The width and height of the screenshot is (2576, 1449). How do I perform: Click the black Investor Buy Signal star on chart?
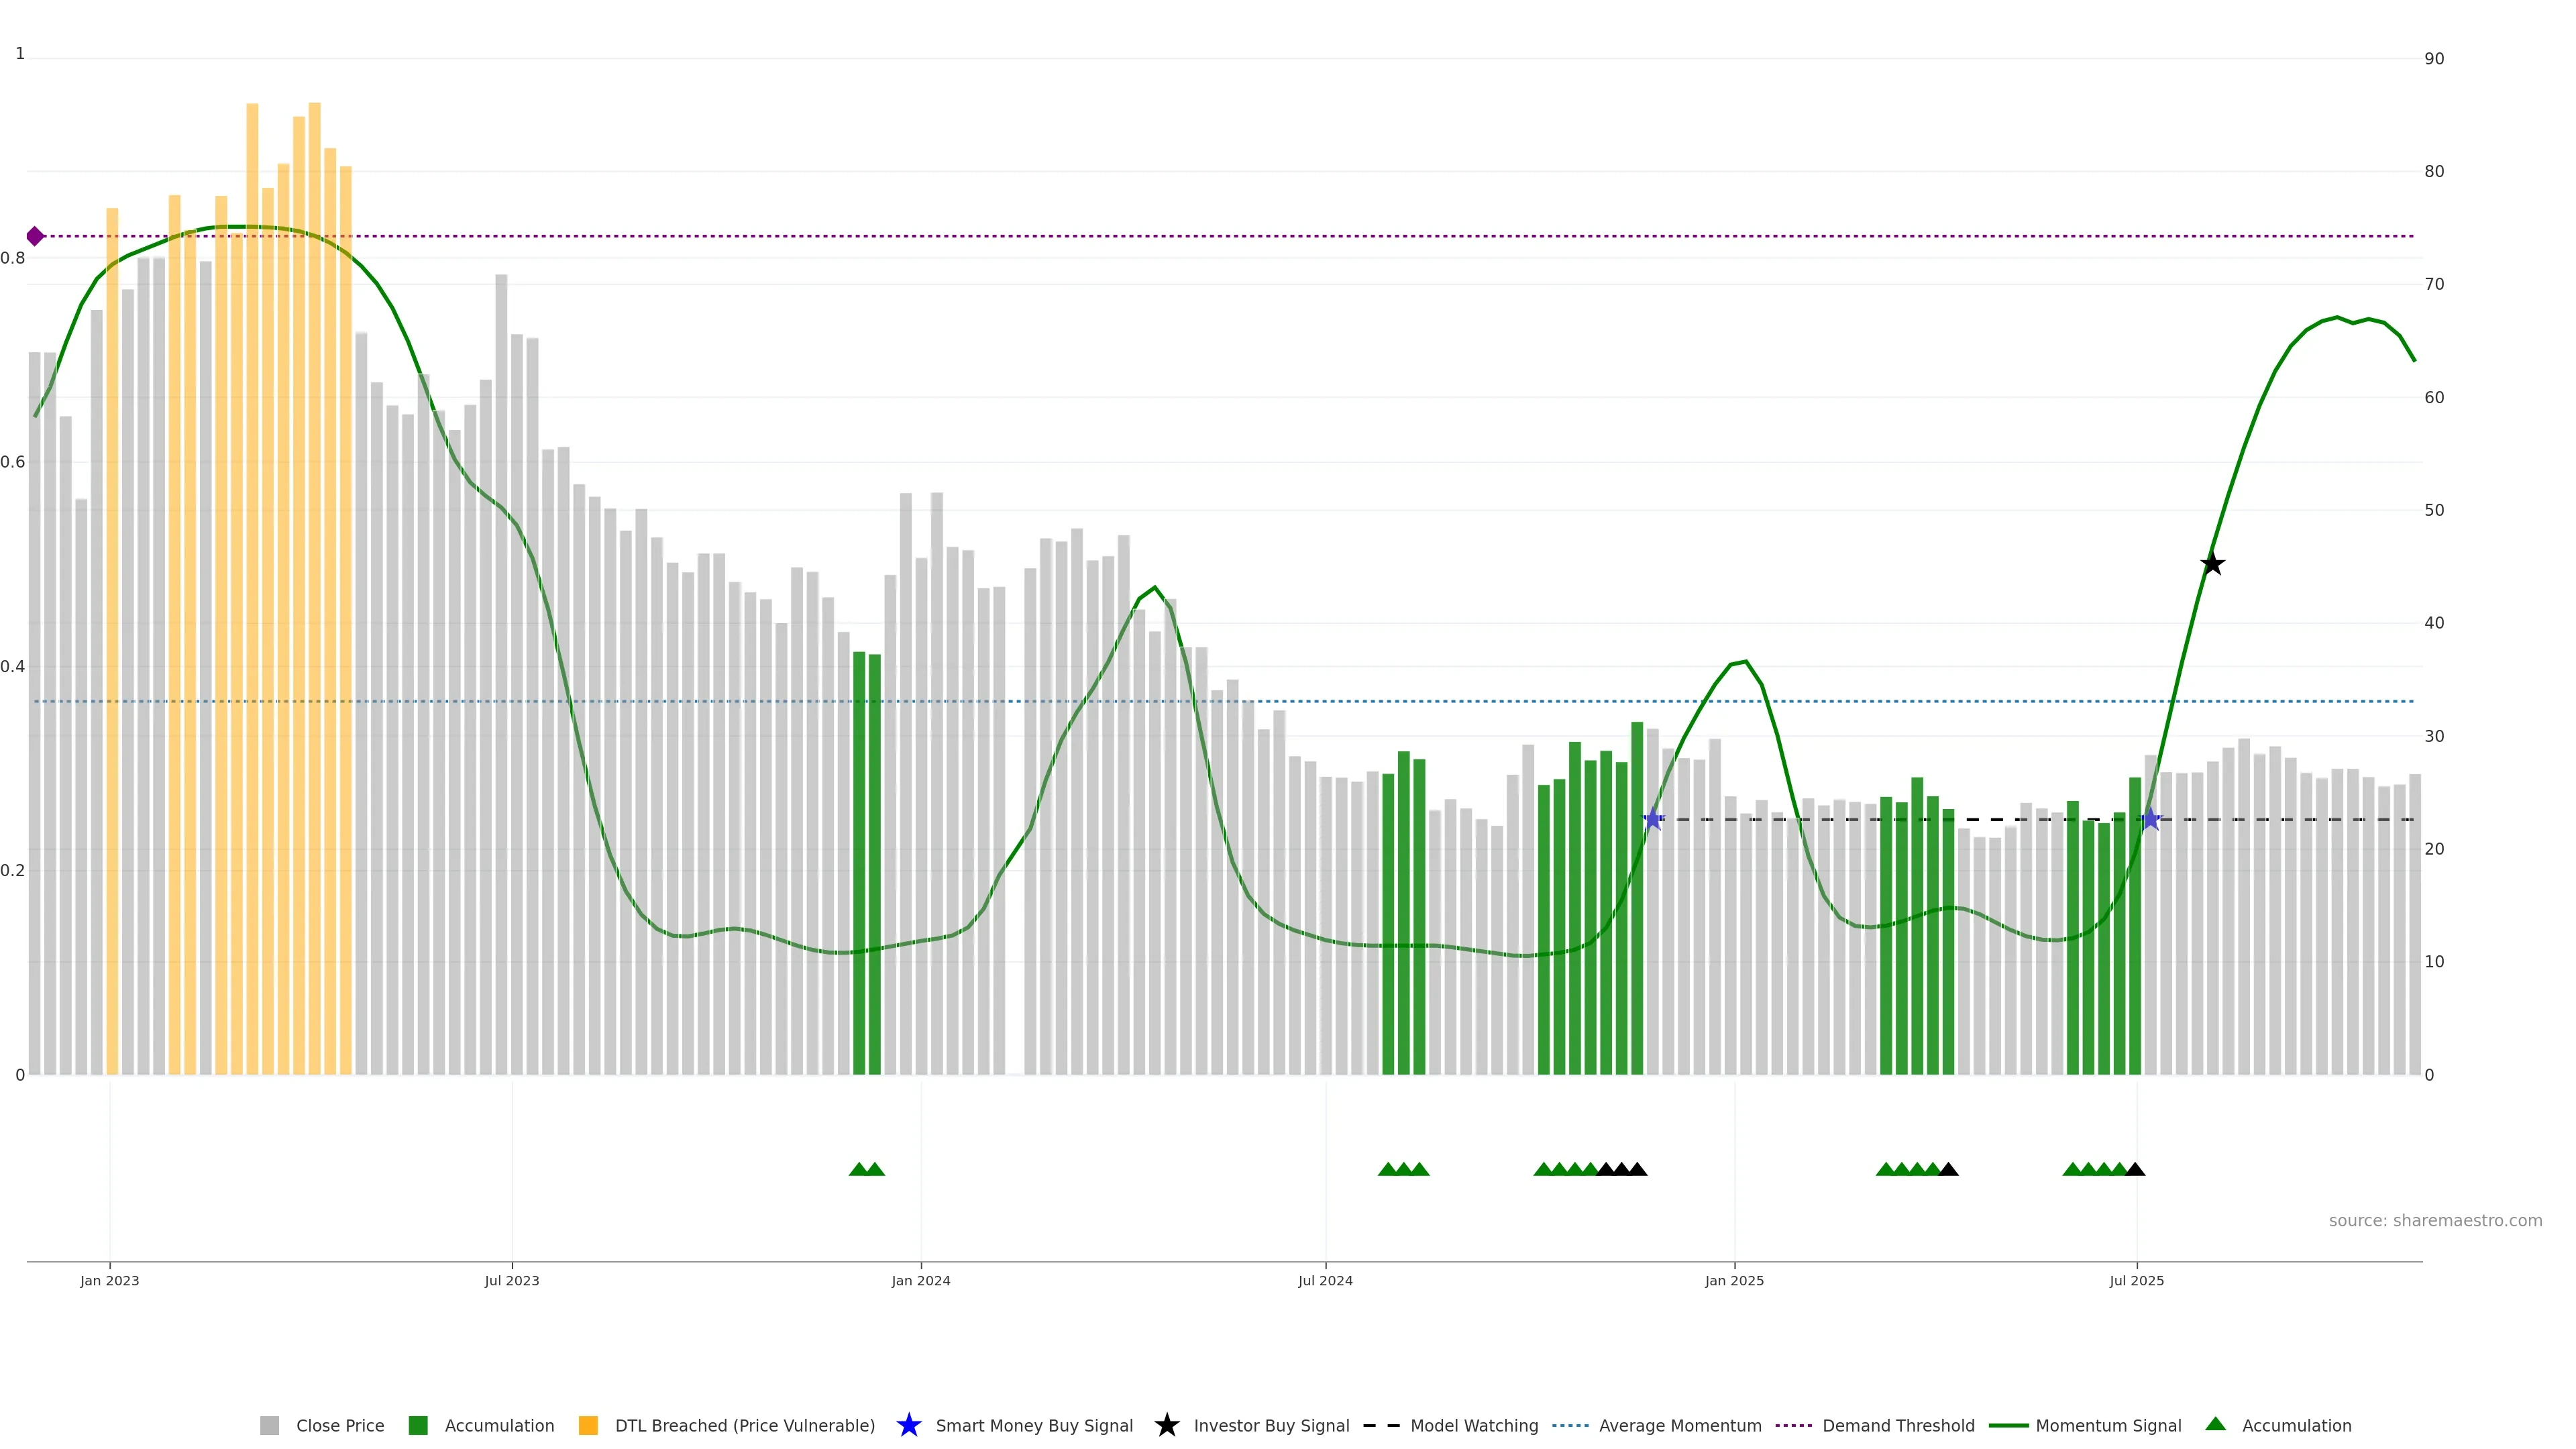pos(2212,564)
